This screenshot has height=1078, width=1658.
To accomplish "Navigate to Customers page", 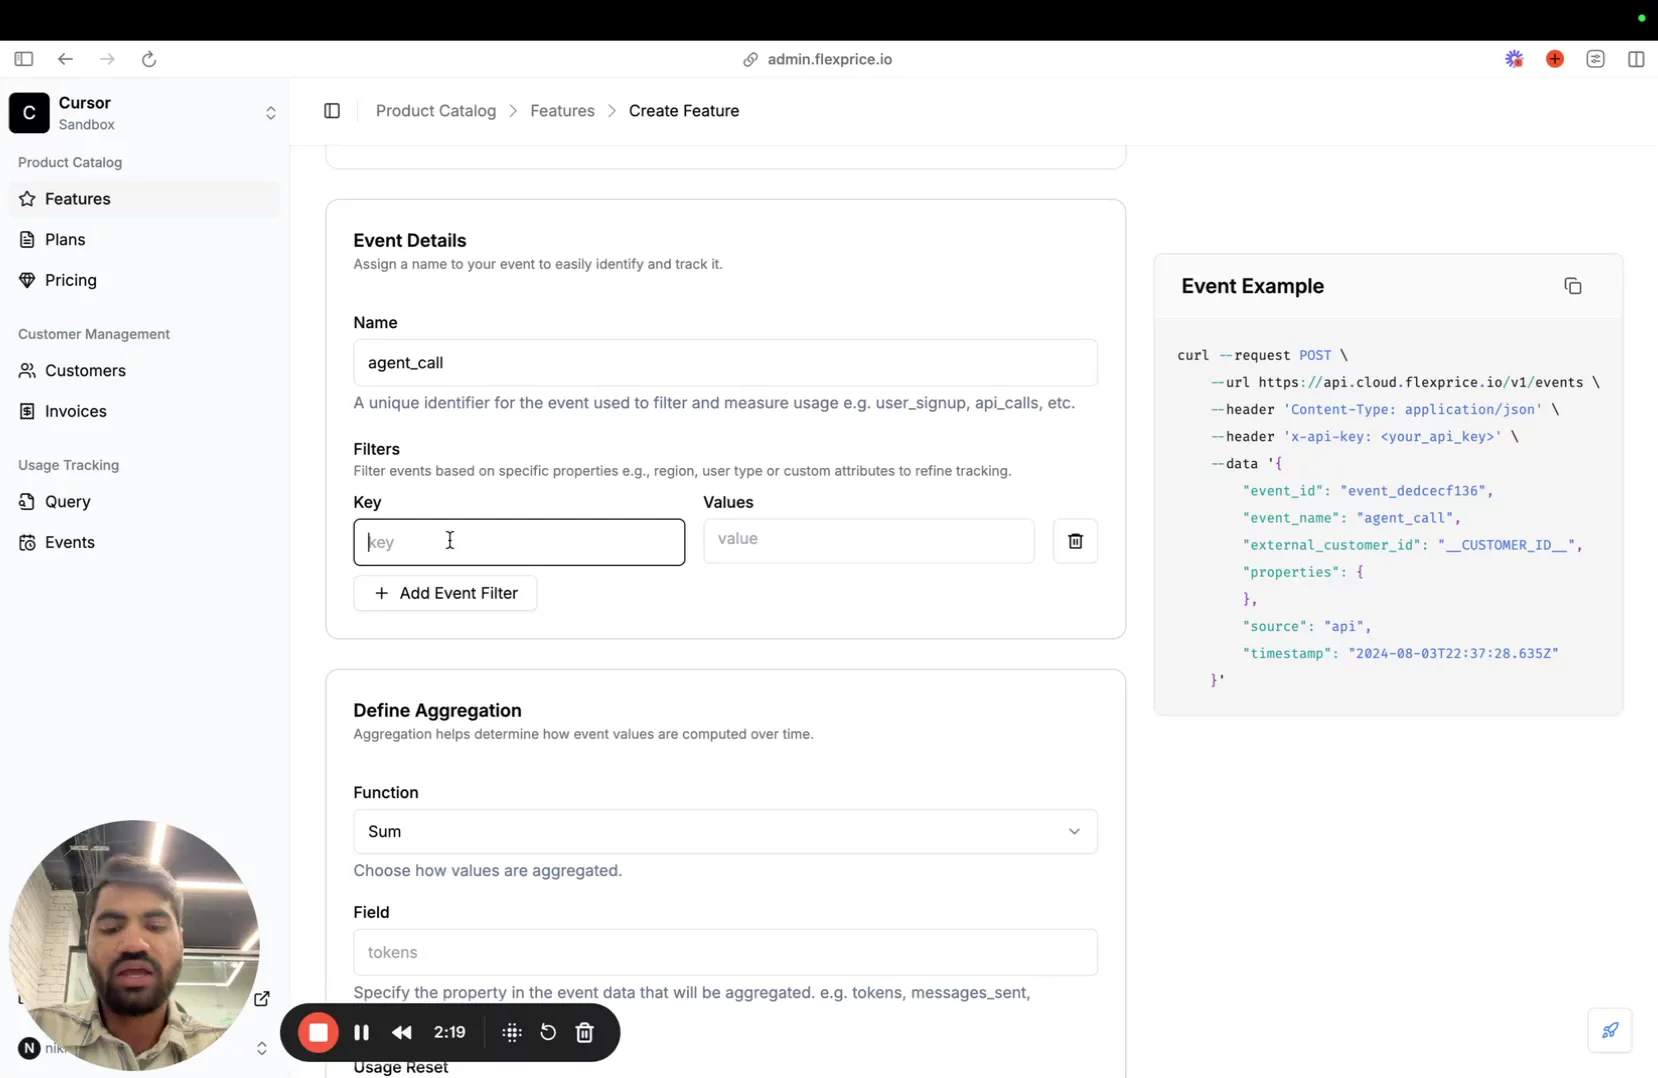I will pyautogui.click(x=85, y=371).
